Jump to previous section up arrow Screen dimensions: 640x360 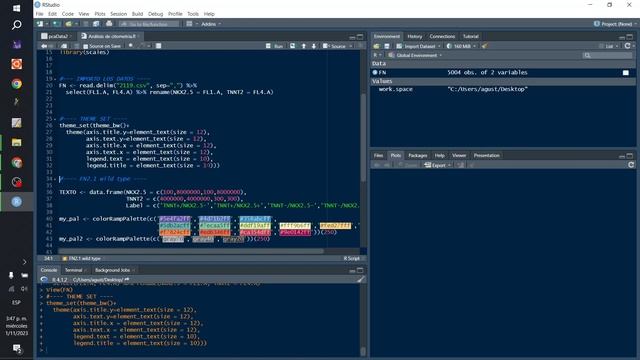(x=304, y=46)
